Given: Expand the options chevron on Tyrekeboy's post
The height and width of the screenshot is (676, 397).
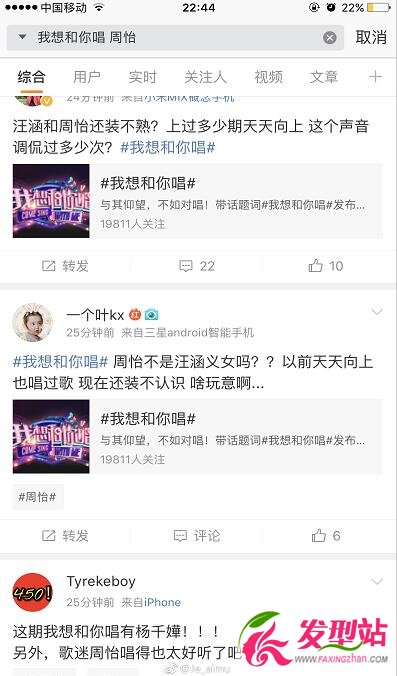Looking at the screenshot, I should [377, 582].
